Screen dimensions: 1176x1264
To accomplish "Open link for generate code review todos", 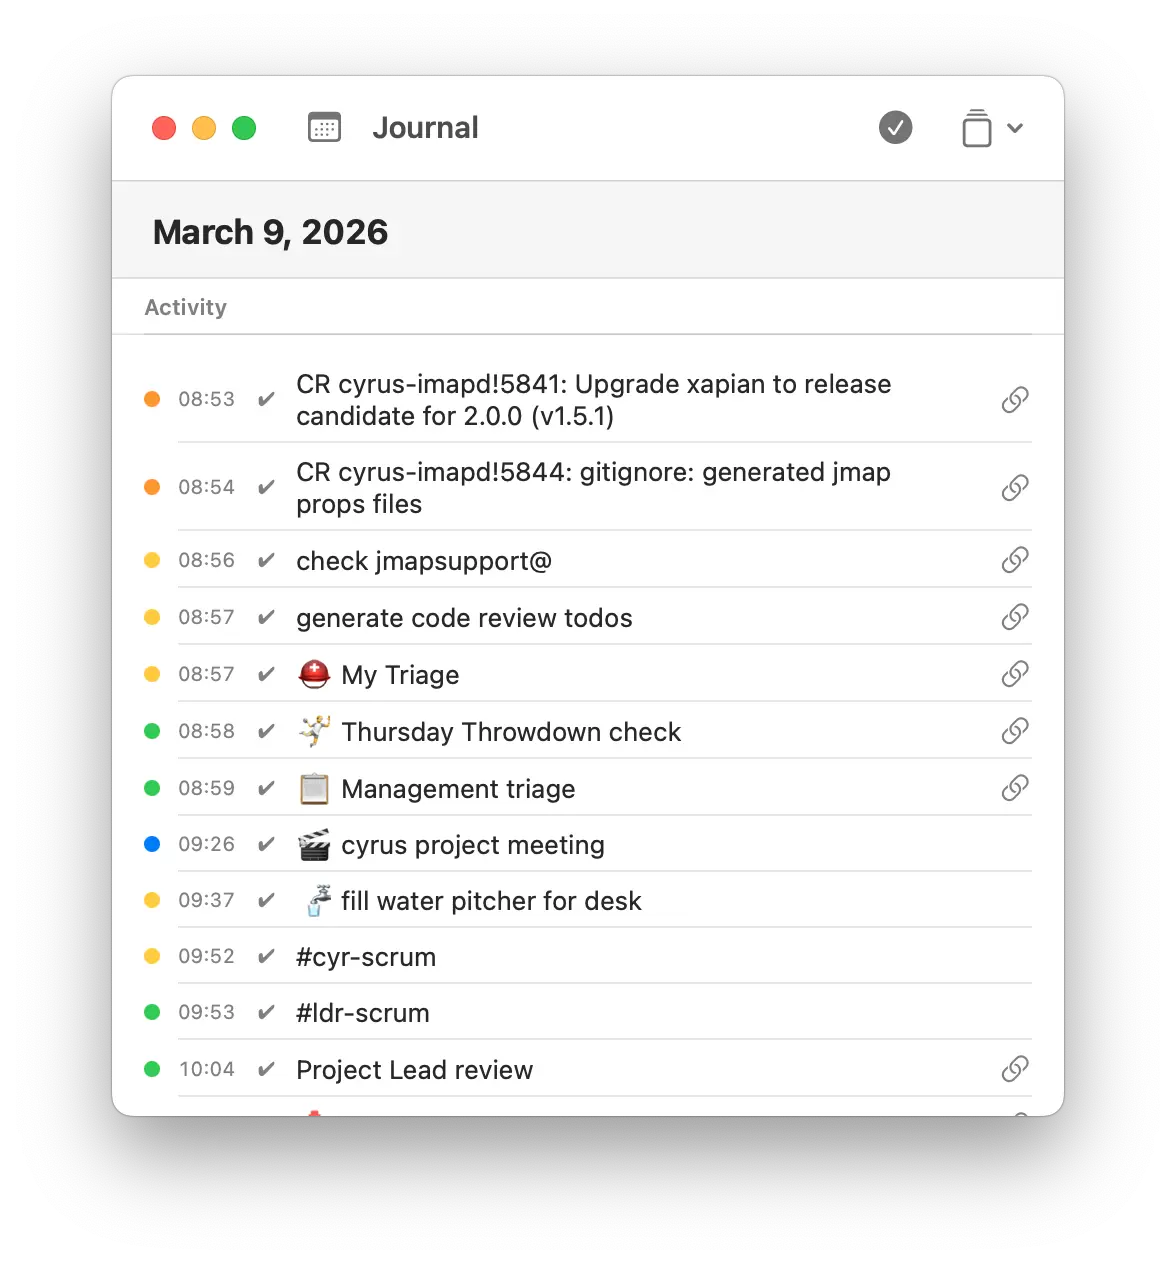I will [1014, 617].
